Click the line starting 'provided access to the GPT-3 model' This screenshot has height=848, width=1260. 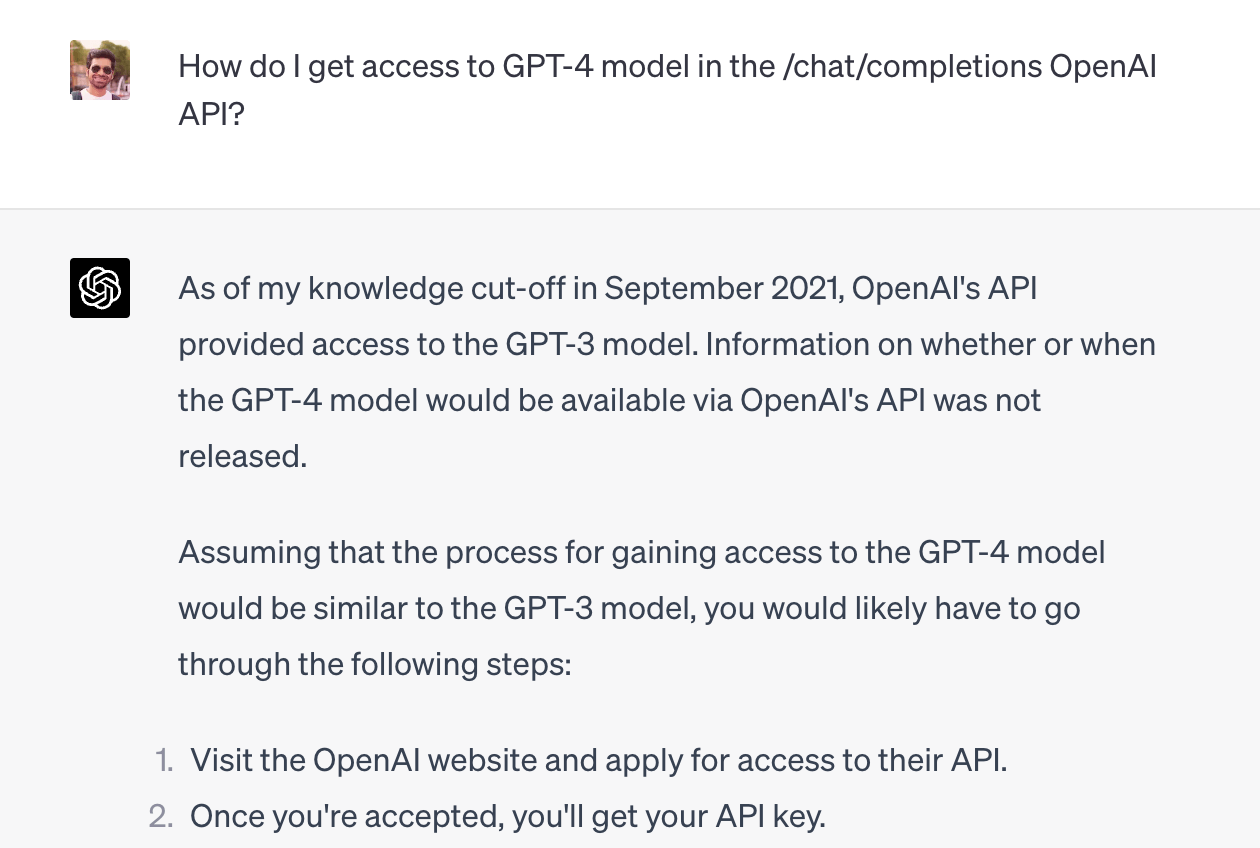(x=667, y=345)
